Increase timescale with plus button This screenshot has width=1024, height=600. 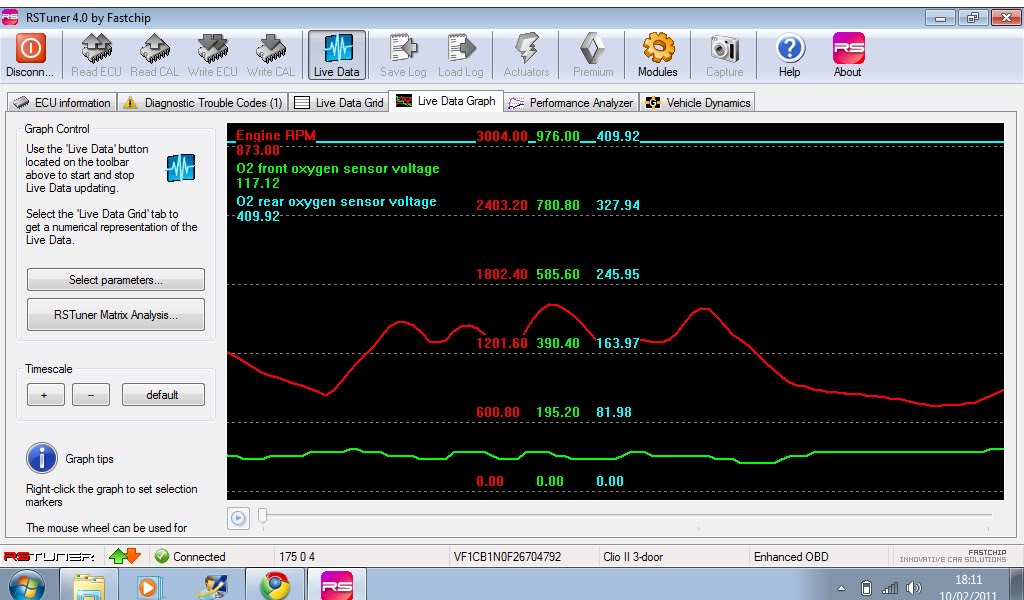point(44,395)
